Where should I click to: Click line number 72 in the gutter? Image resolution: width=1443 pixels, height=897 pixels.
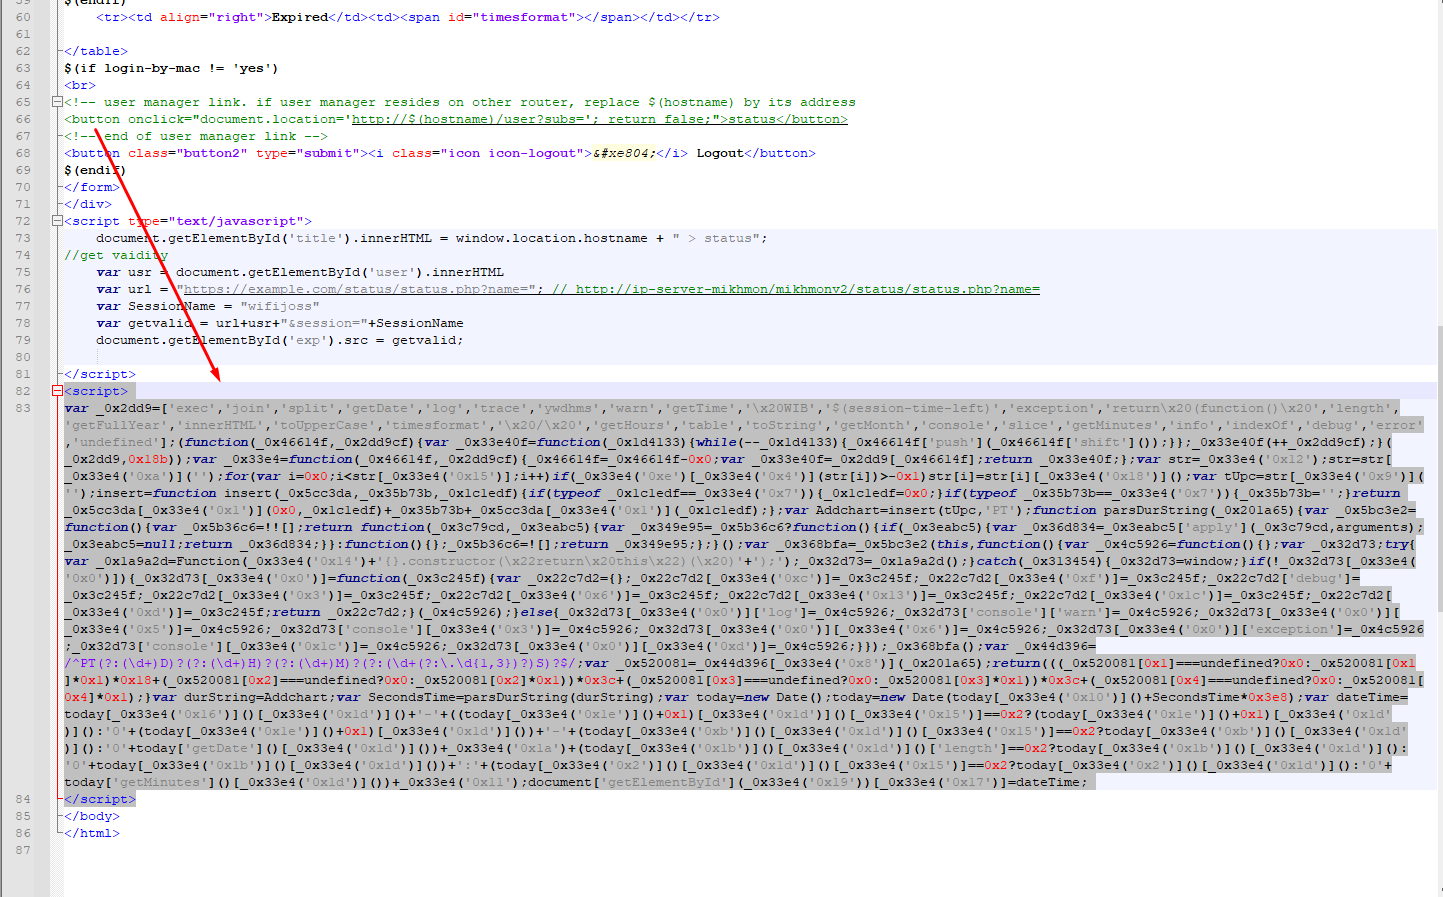[x=22, y=221]
